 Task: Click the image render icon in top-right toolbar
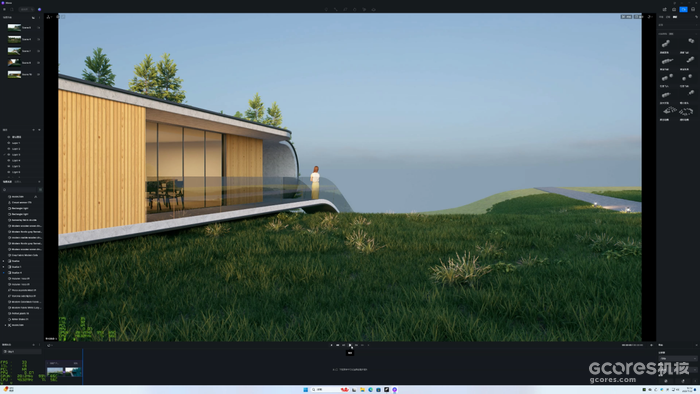(x=674, y=9)
